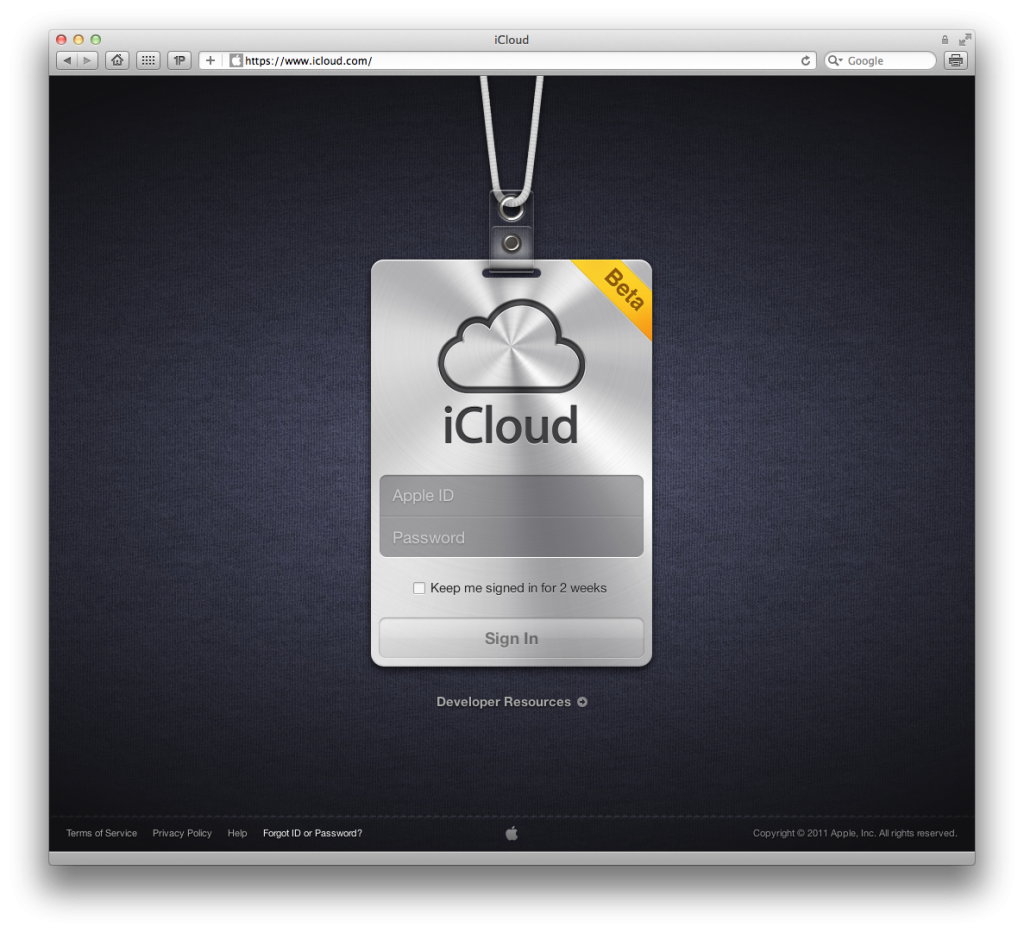
Task: Show Top Sites grid button
Action: (x=148, y=61)
